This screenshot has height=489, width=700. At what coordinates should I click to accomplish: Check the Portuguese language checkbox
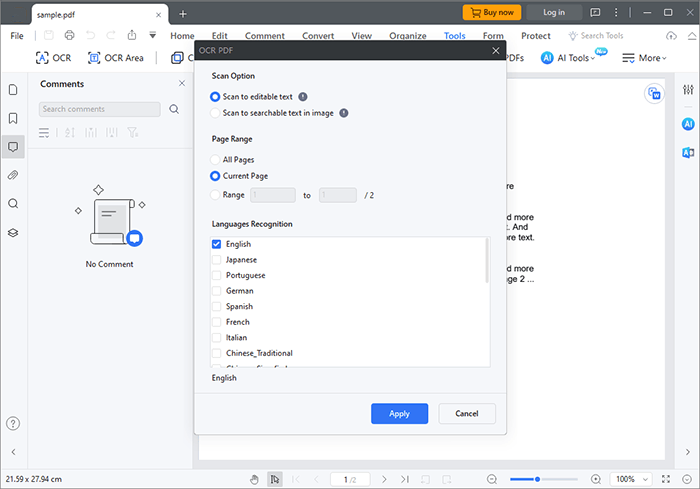pyautogui.click(x=217, y=275)
